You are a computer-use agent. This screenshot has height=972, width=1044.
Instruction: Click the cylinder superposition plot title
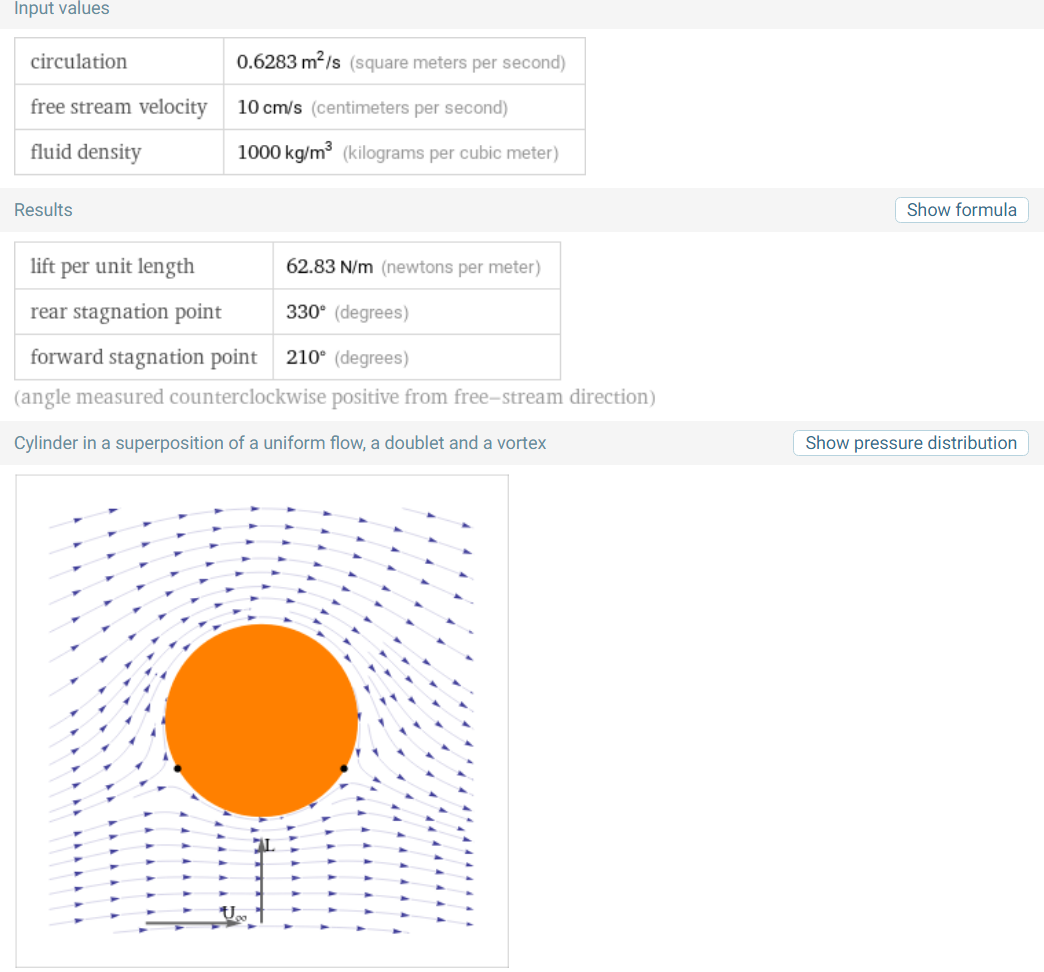click(280, 443)
